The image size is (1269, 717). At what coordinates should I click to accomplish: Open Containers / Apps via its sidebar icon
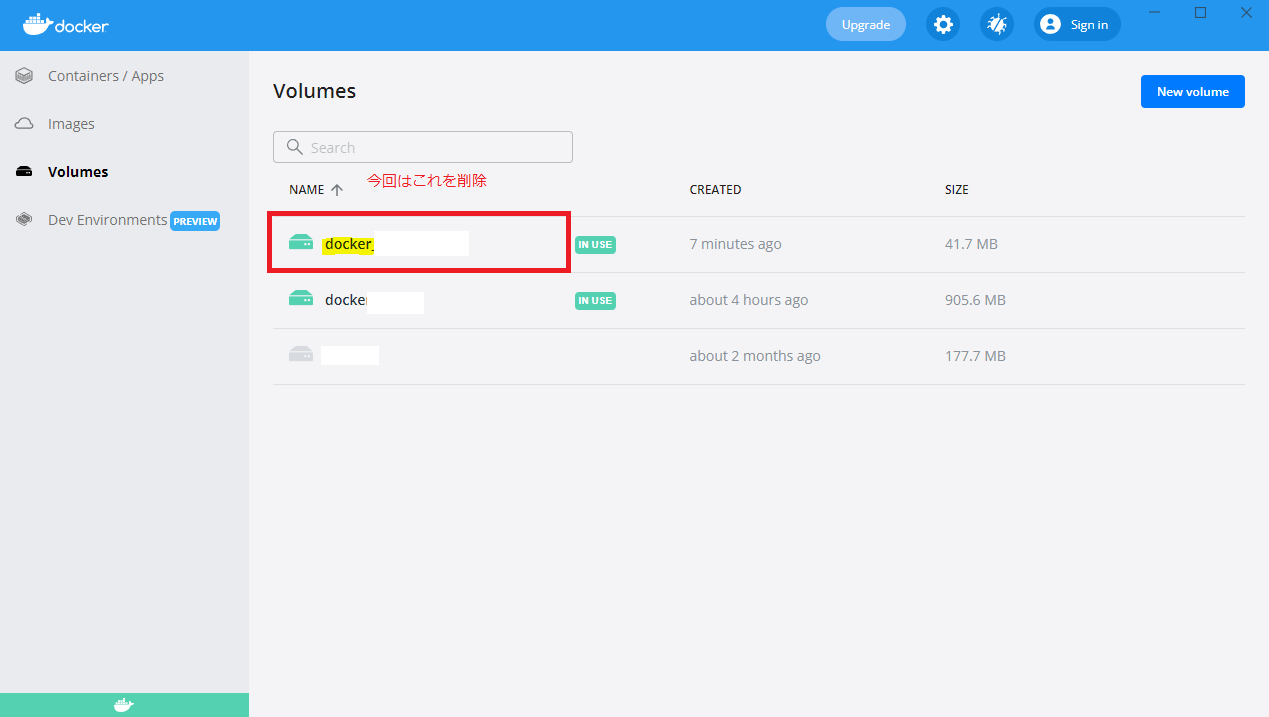click(x=23, y=75)
